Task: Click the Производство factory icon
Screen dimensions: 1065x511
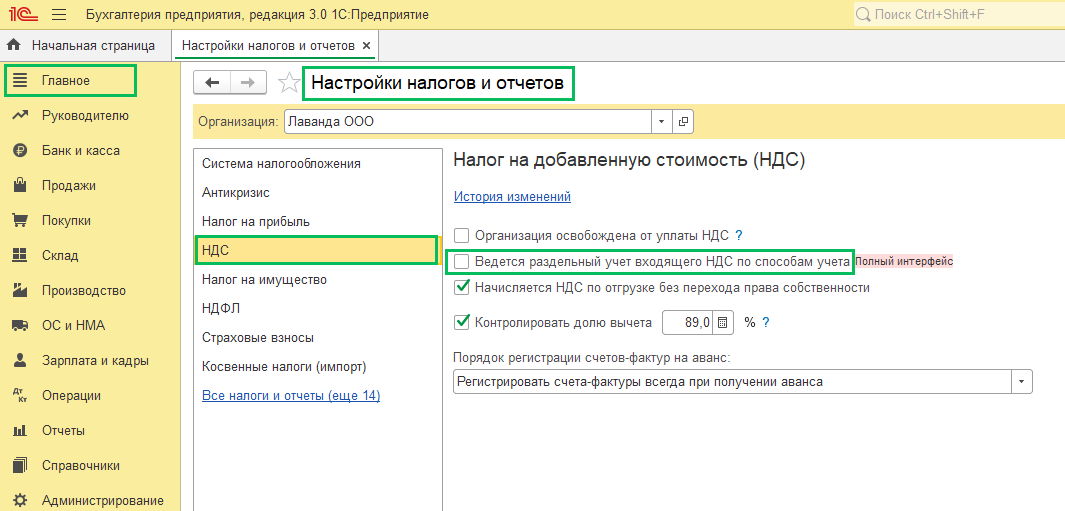Action: coord(20,291)
